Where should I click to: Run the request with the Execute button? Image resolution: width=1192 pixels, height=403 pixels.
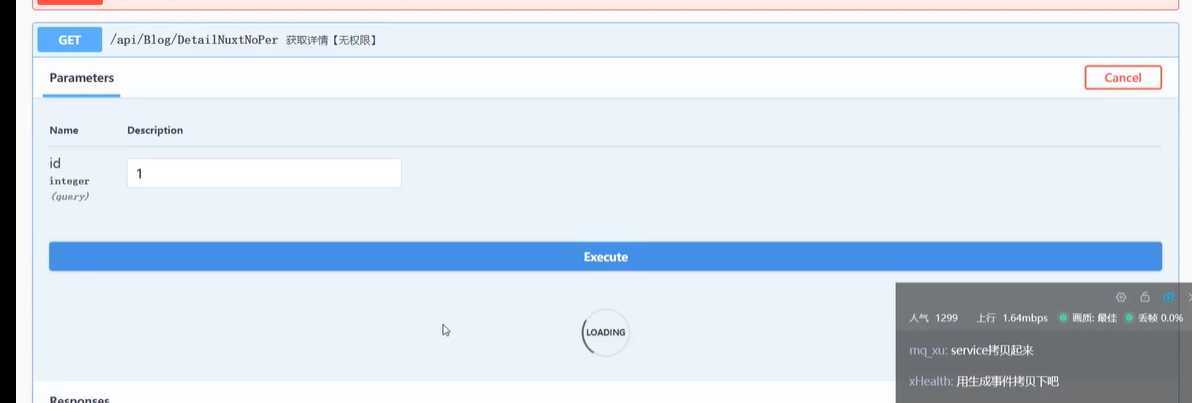(605, 257)
